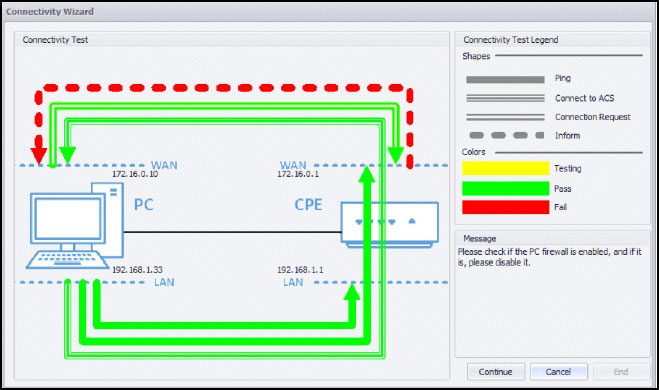Click the PC WAN address 172.16.0.10

(135, 174)
